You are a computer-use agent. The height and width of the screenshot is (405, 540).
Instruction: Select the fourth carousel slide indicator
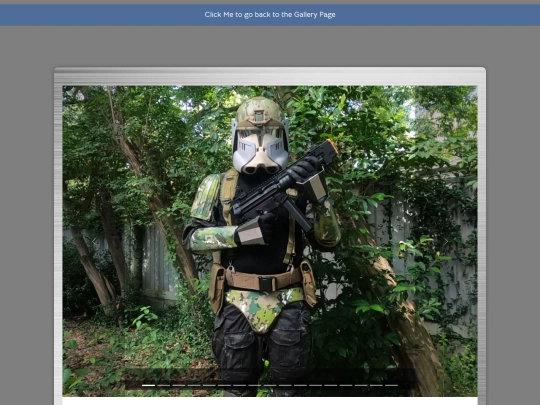(194, 385)
